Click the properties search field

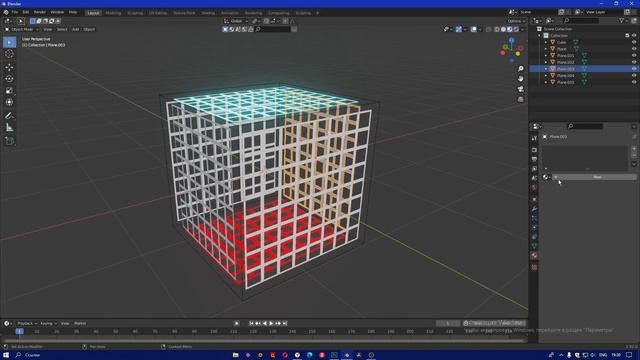tap(585, 126)
